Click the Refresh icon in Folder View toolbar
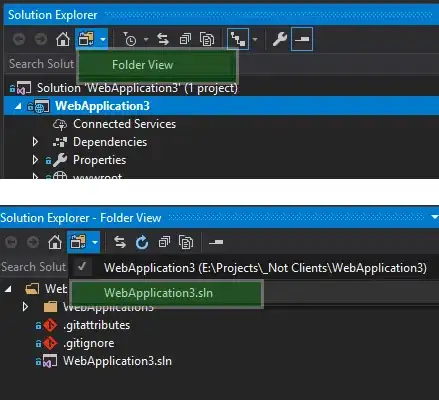Viewport: 439px width, 400px height. point(142,242)
